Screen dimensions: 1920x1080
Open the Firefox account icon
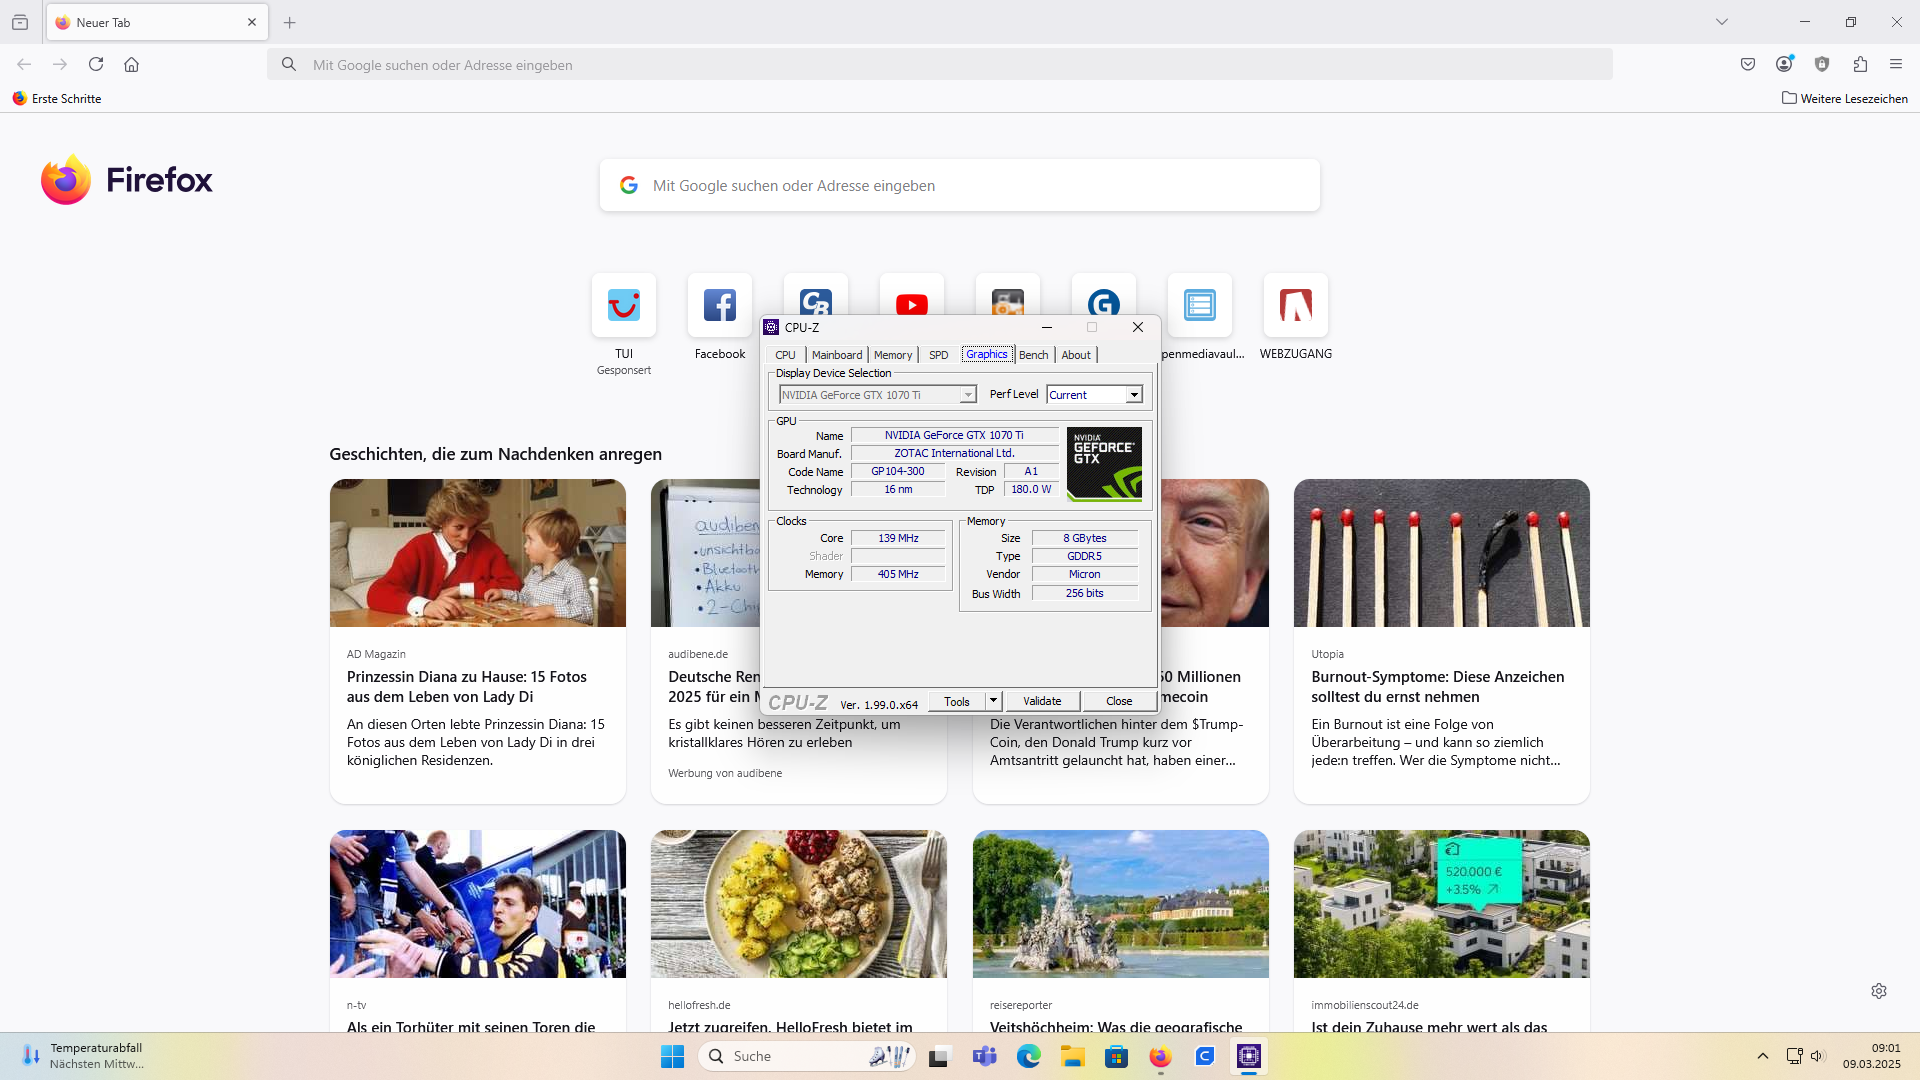pos(1784,64)
